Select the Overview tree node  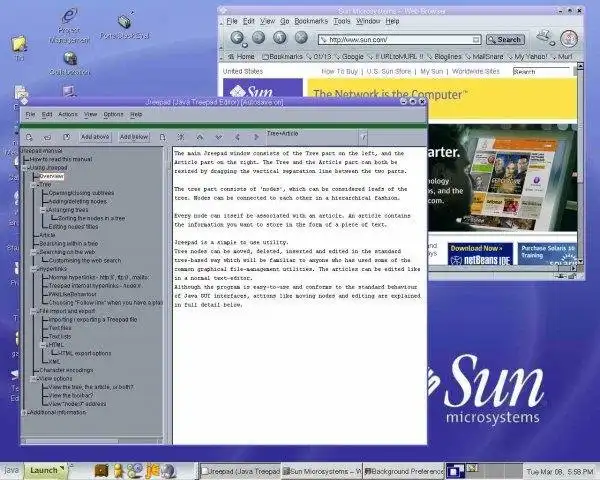coord(52,176)
